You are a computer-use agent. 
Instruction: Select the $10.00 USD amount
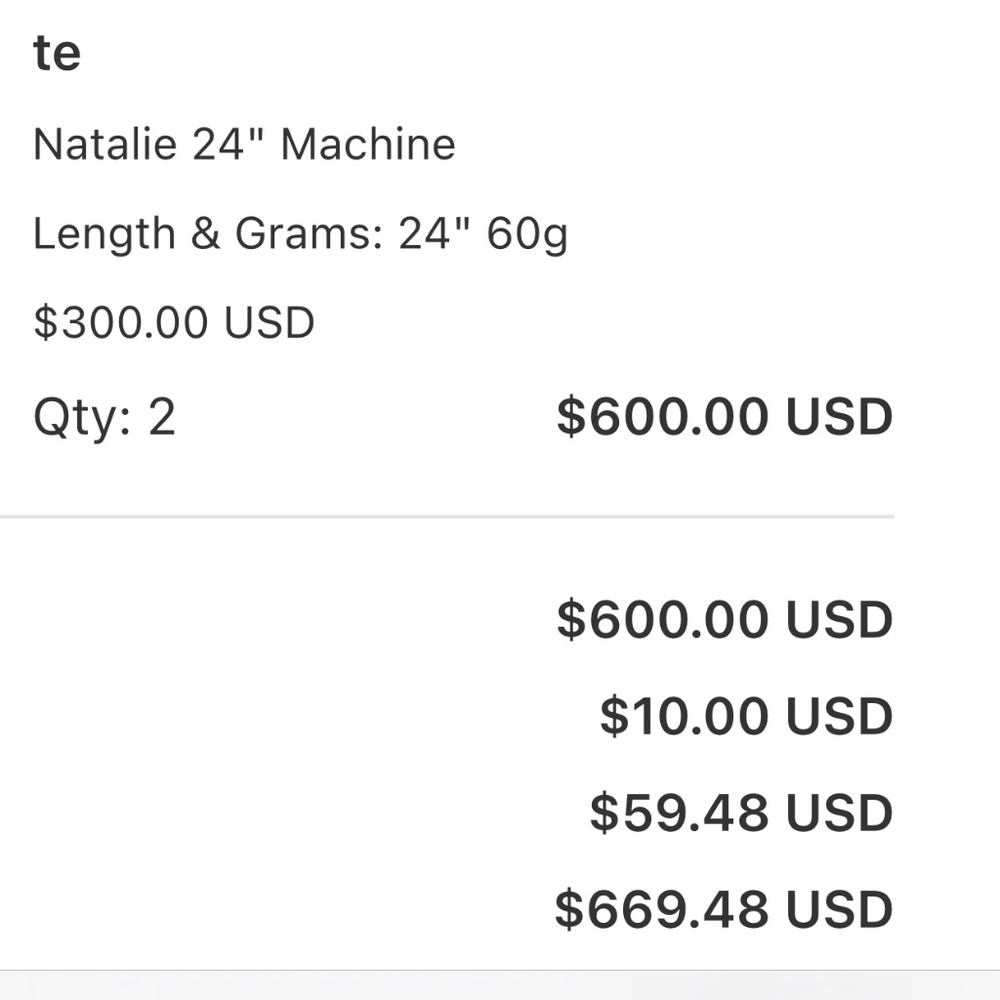[745, 716]
